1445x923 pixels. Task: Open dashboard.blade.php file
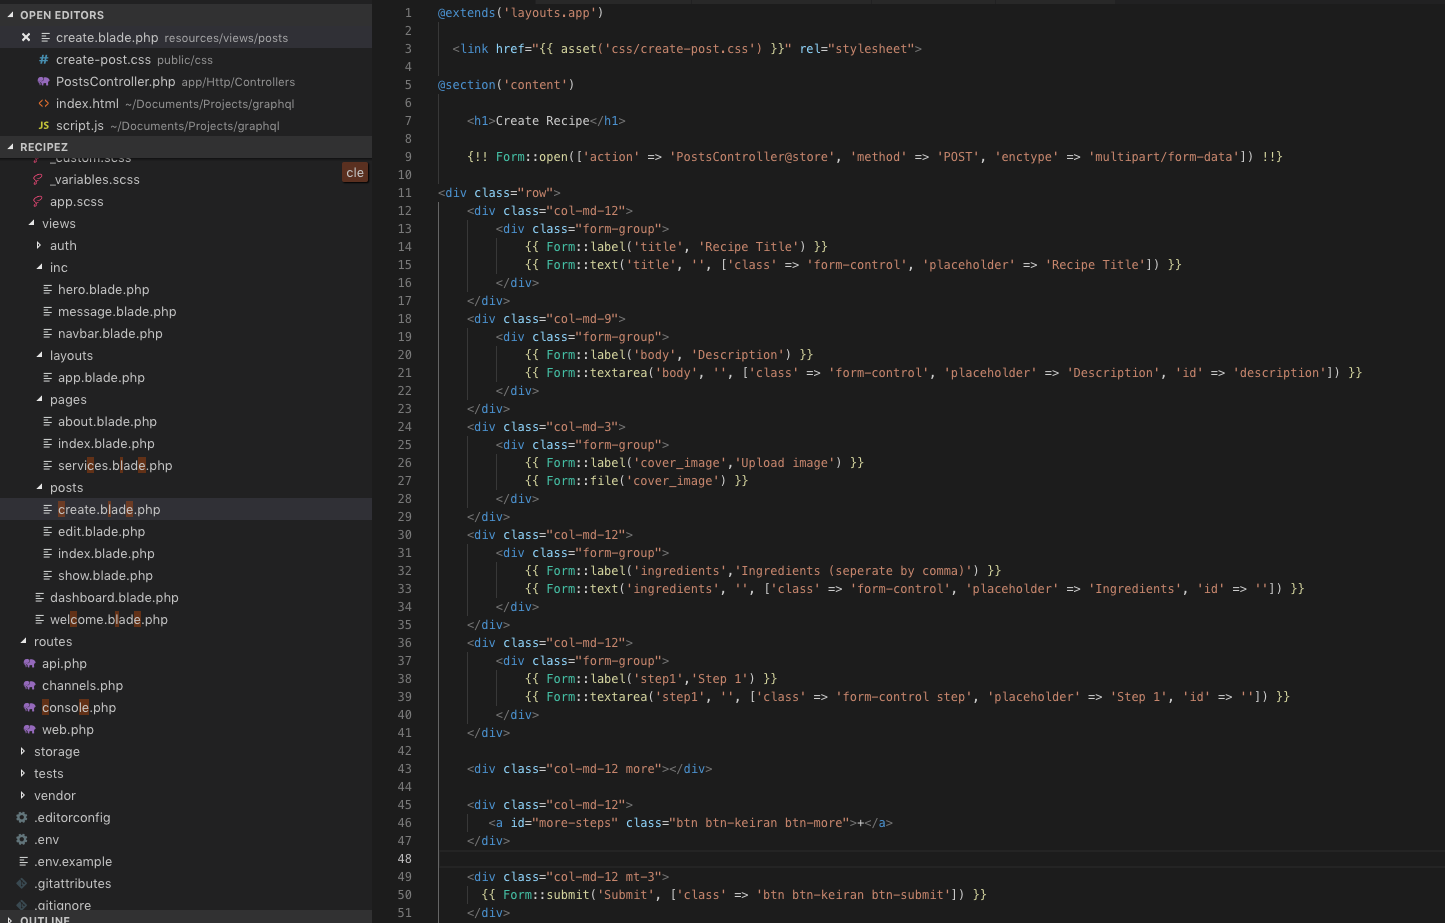click(x=114, y=598)
